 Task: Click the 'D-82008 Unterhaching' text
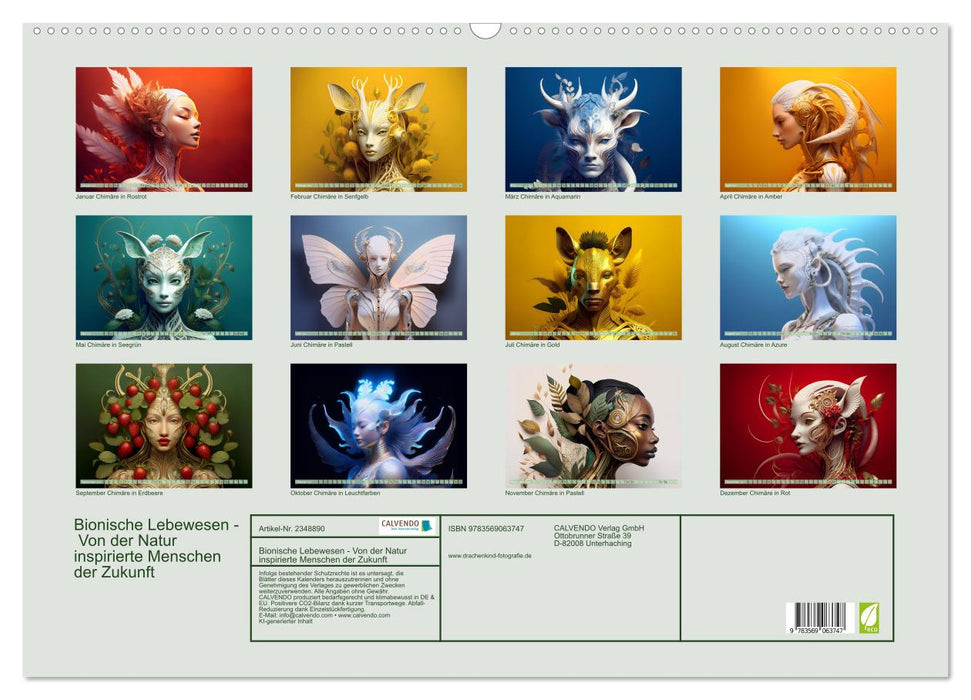click(593, 543)
